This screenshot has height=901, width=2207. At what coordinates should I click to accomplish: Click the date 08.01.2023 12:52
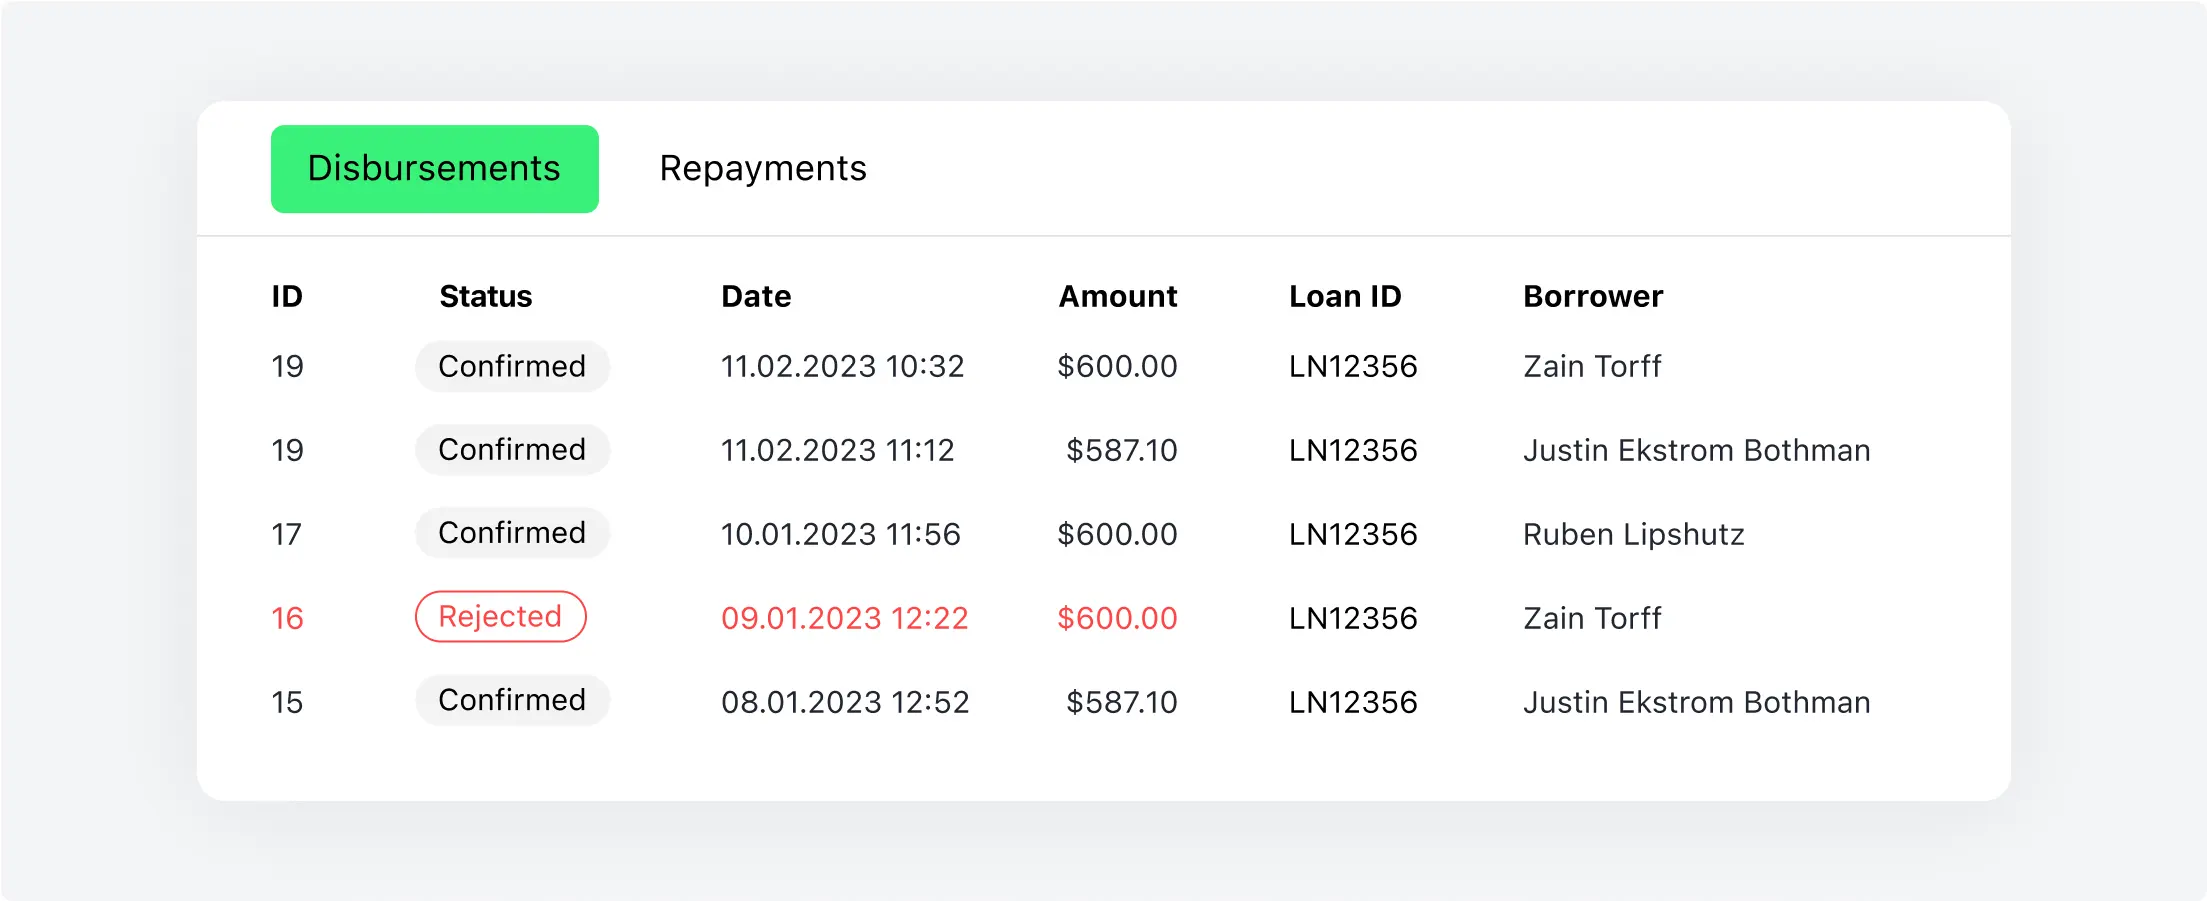pos(846,702)
